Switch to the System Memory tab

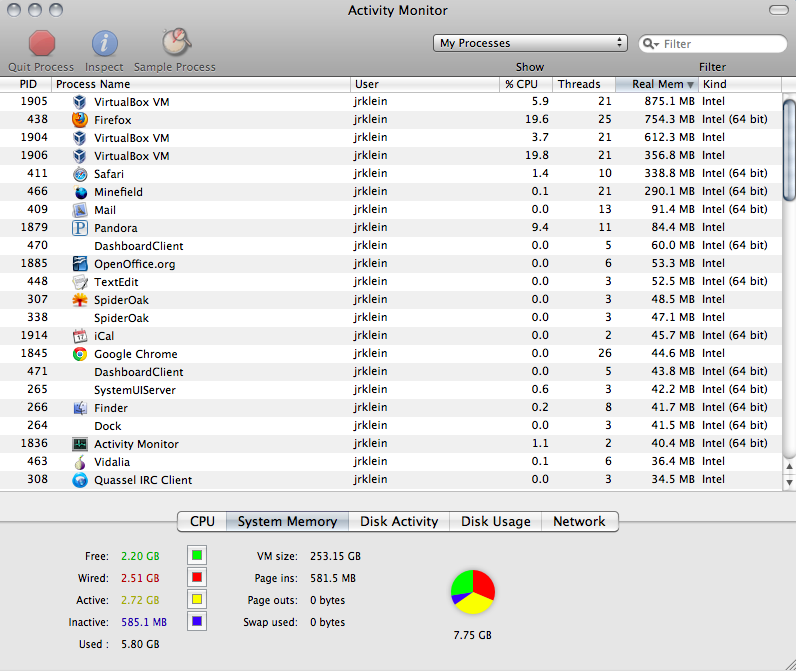coord(287,521)
